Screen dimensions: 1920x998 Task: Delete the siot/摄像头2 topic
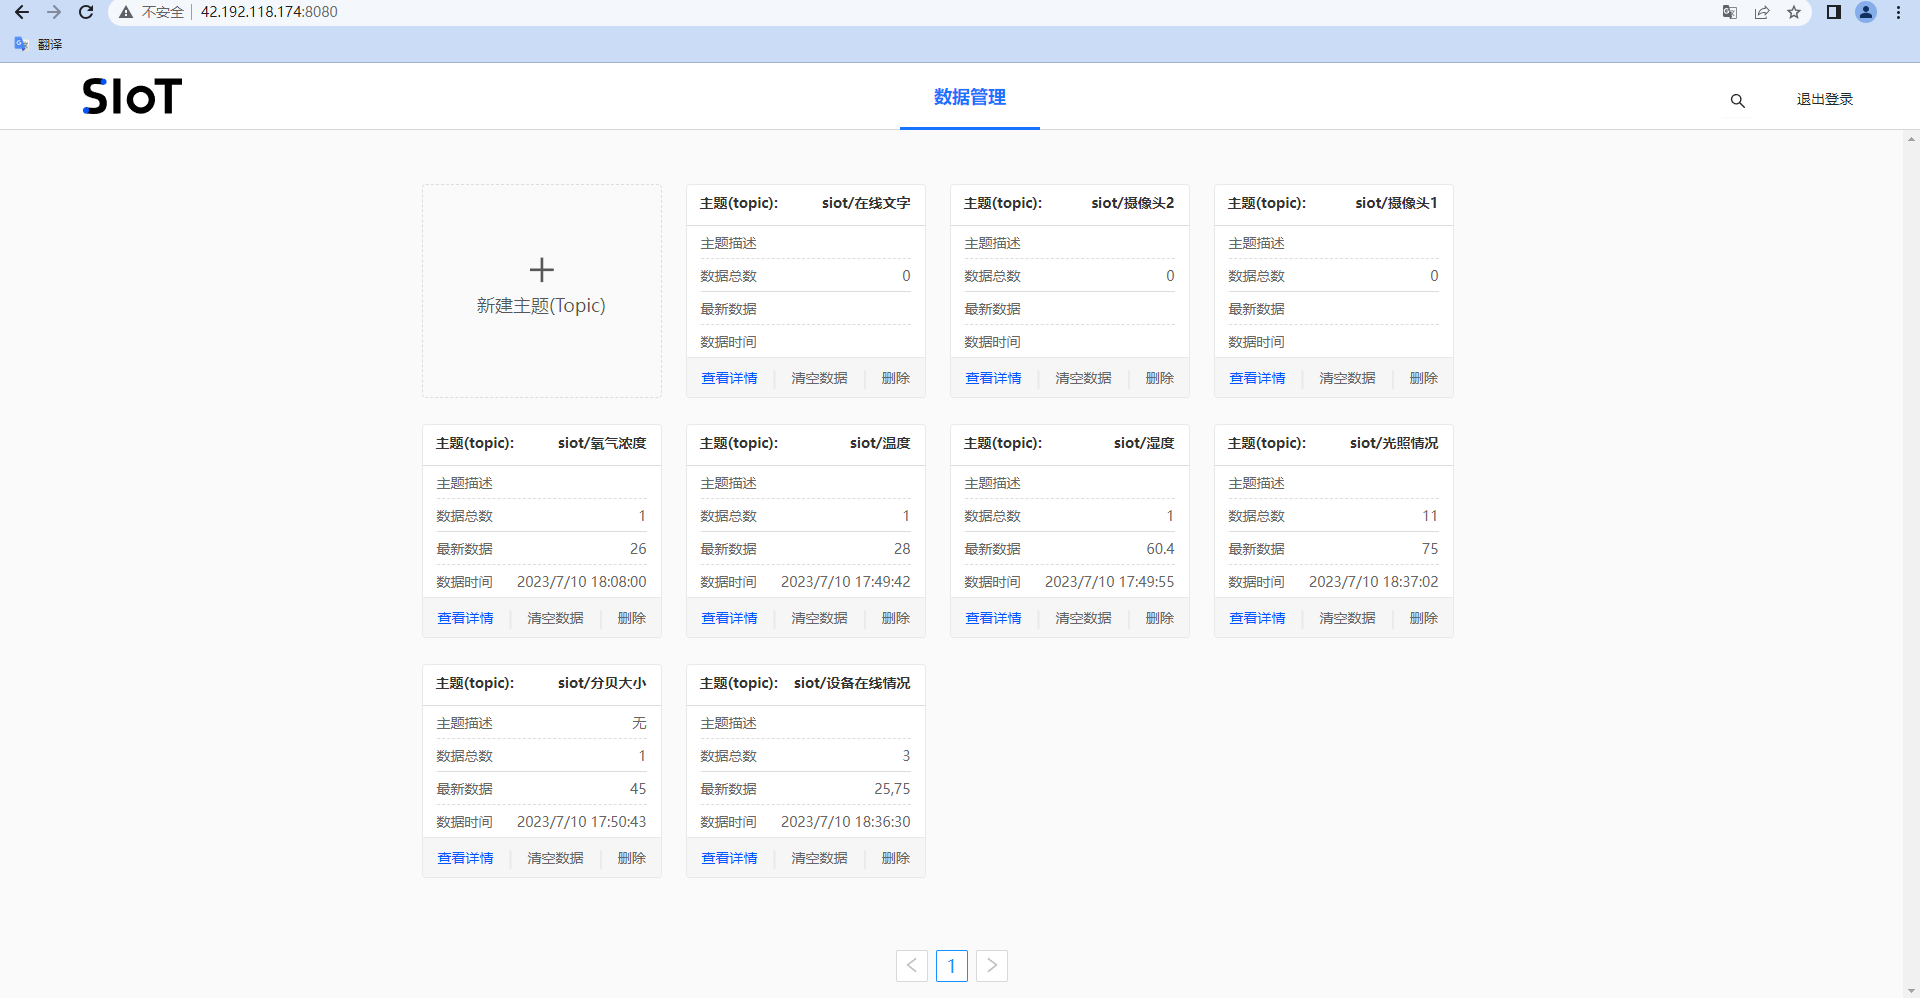1160,378
